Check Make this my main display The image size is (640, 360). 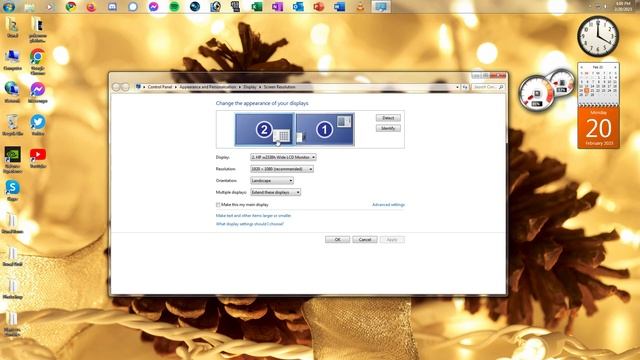point(218,204)
